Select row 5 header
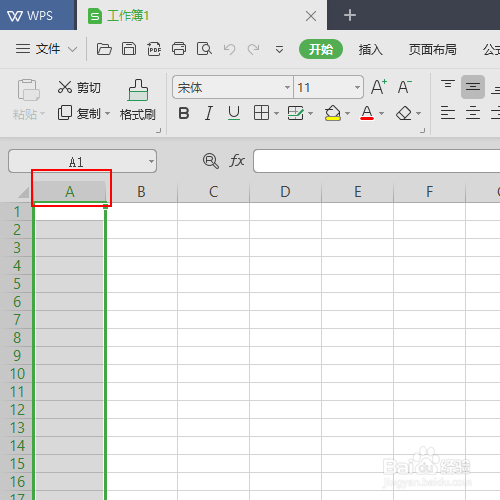The width and height of the screenshot is (500, 500). point(17,284)
